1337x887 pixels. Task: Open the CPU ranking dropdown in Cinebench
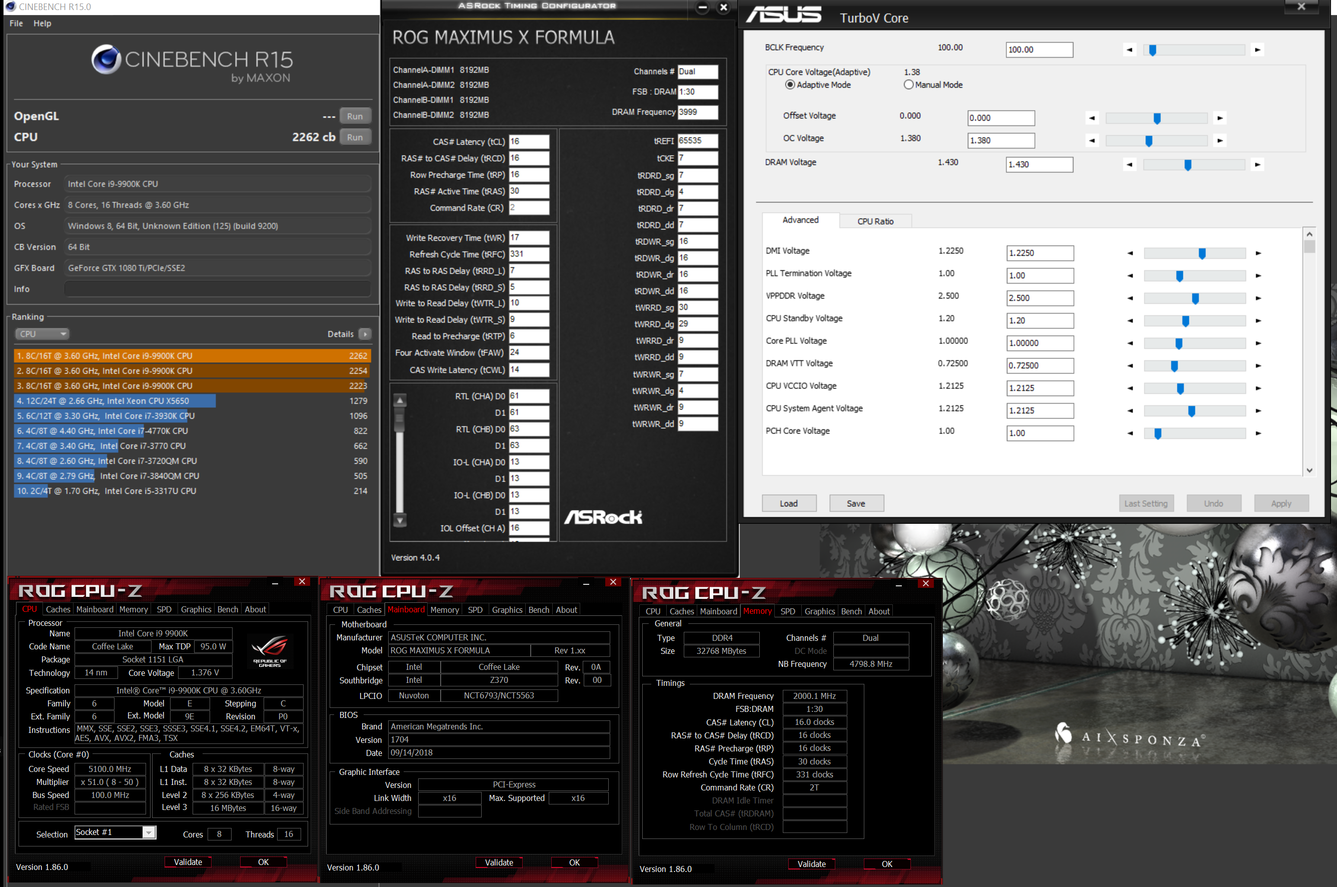click(x=42, y=334)
